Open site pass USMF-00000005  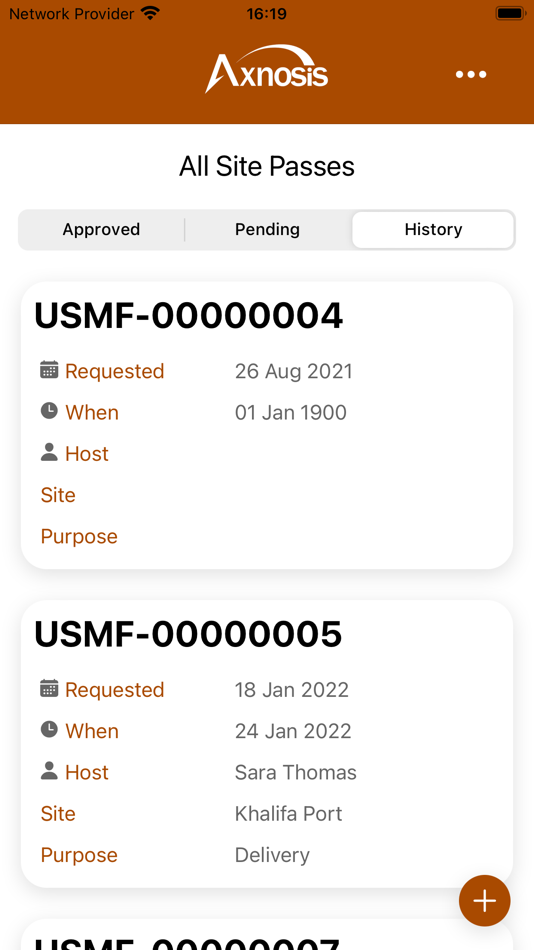point(267,744)
